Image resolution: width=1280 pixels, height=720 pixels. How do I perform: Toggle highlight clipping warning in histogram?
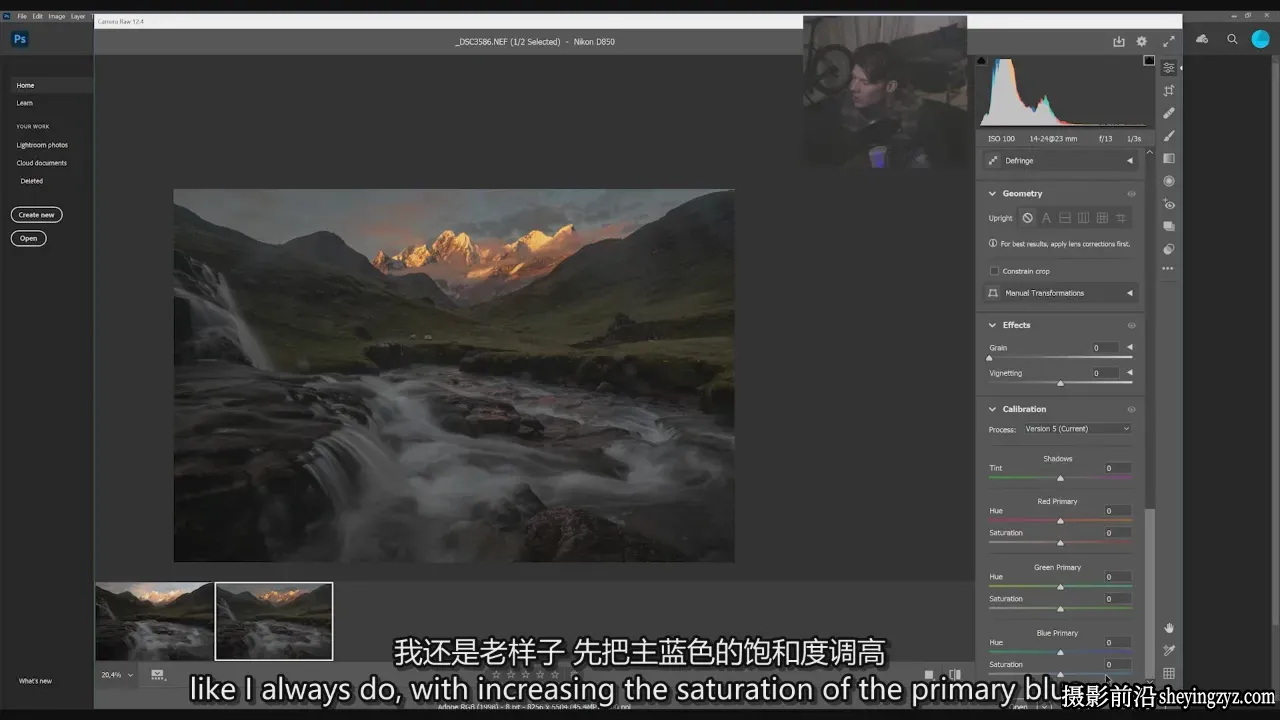[x=1149, y=61]
